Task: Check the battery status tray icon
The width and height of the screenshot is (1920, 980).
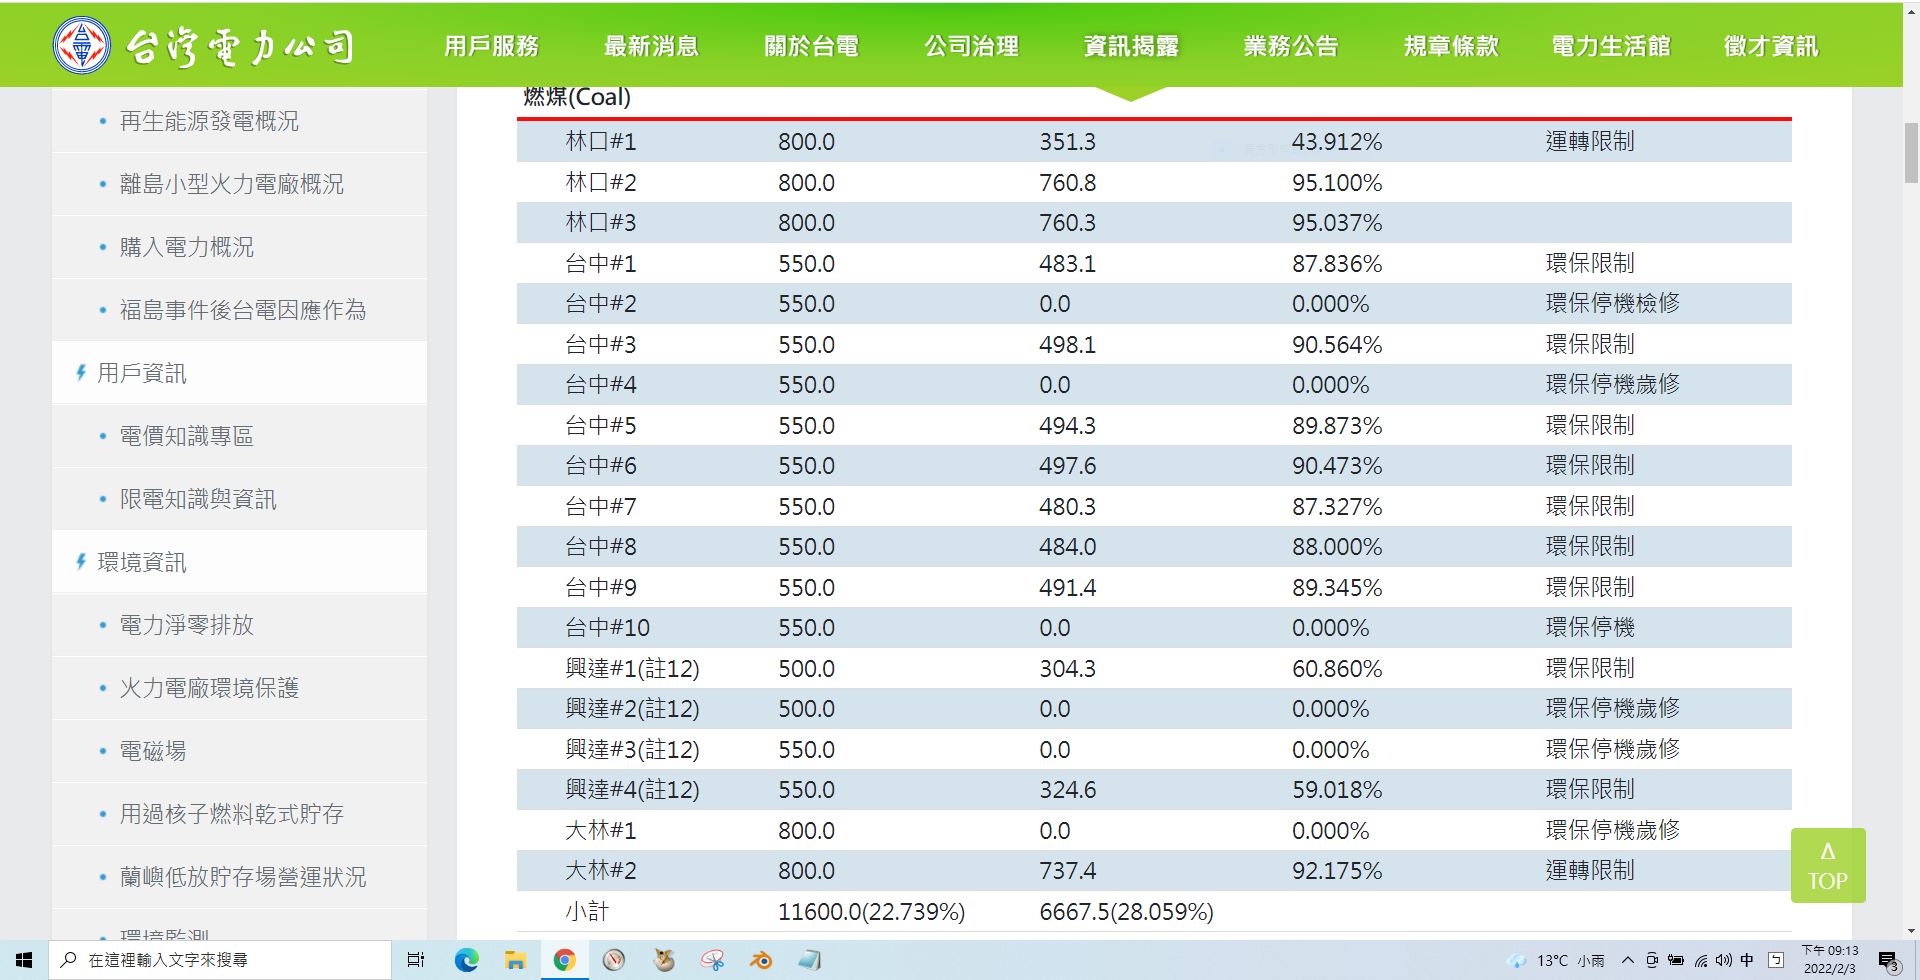Action: pyautogui.click(x=1676, y=960)
